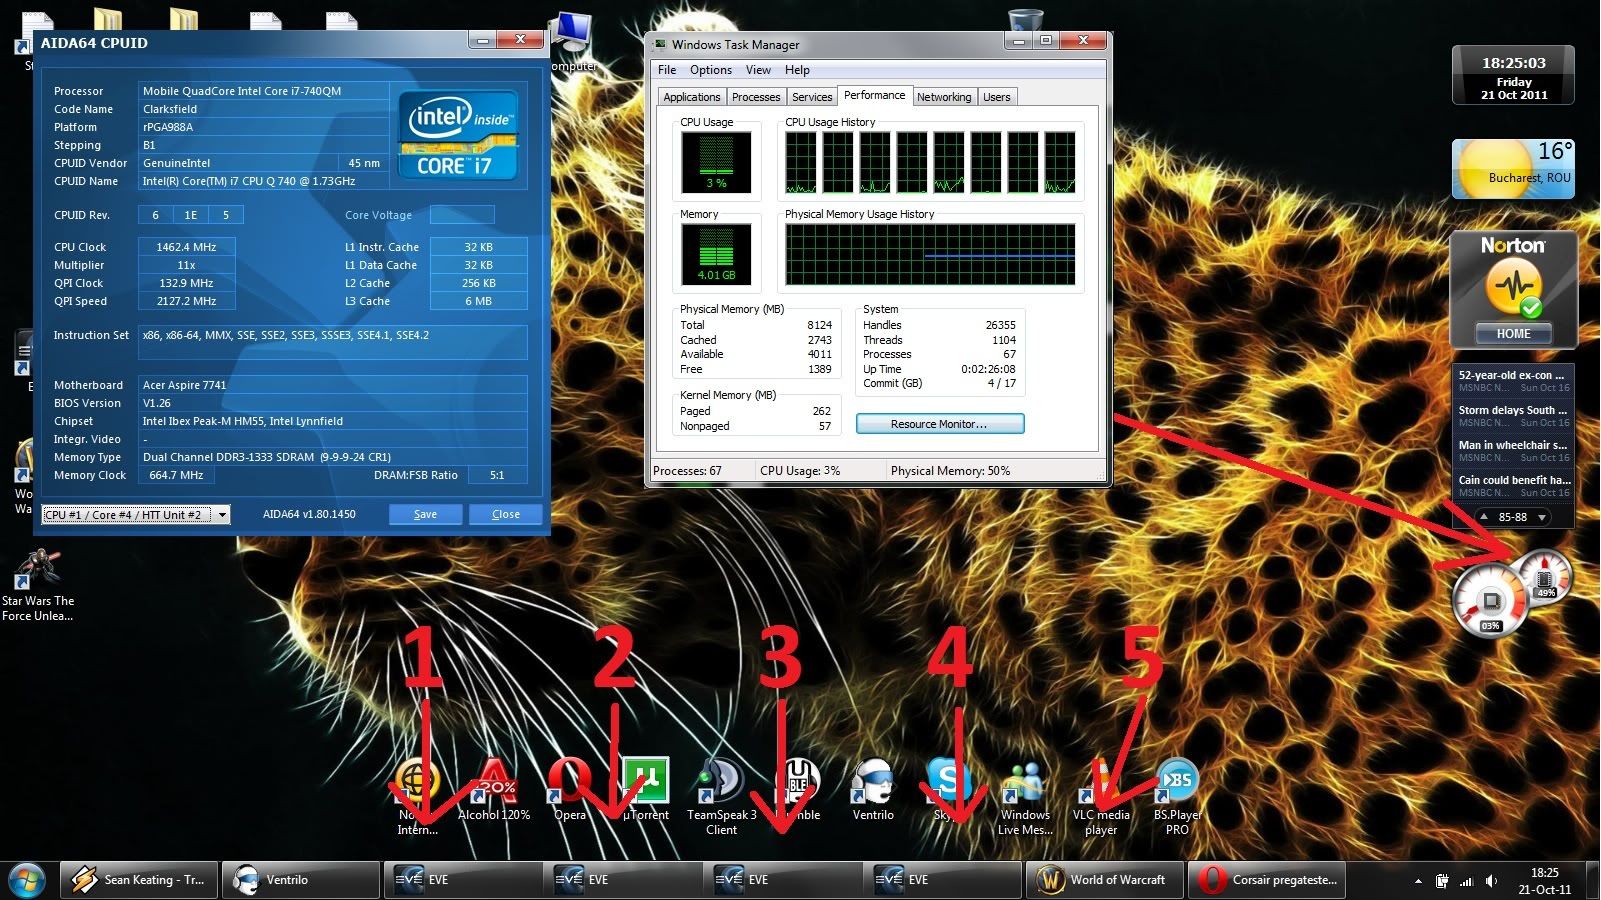Open the '52-year-old ex-con' headline
This screenshot has height=900, width=1601.
(x=1513, y=380)
